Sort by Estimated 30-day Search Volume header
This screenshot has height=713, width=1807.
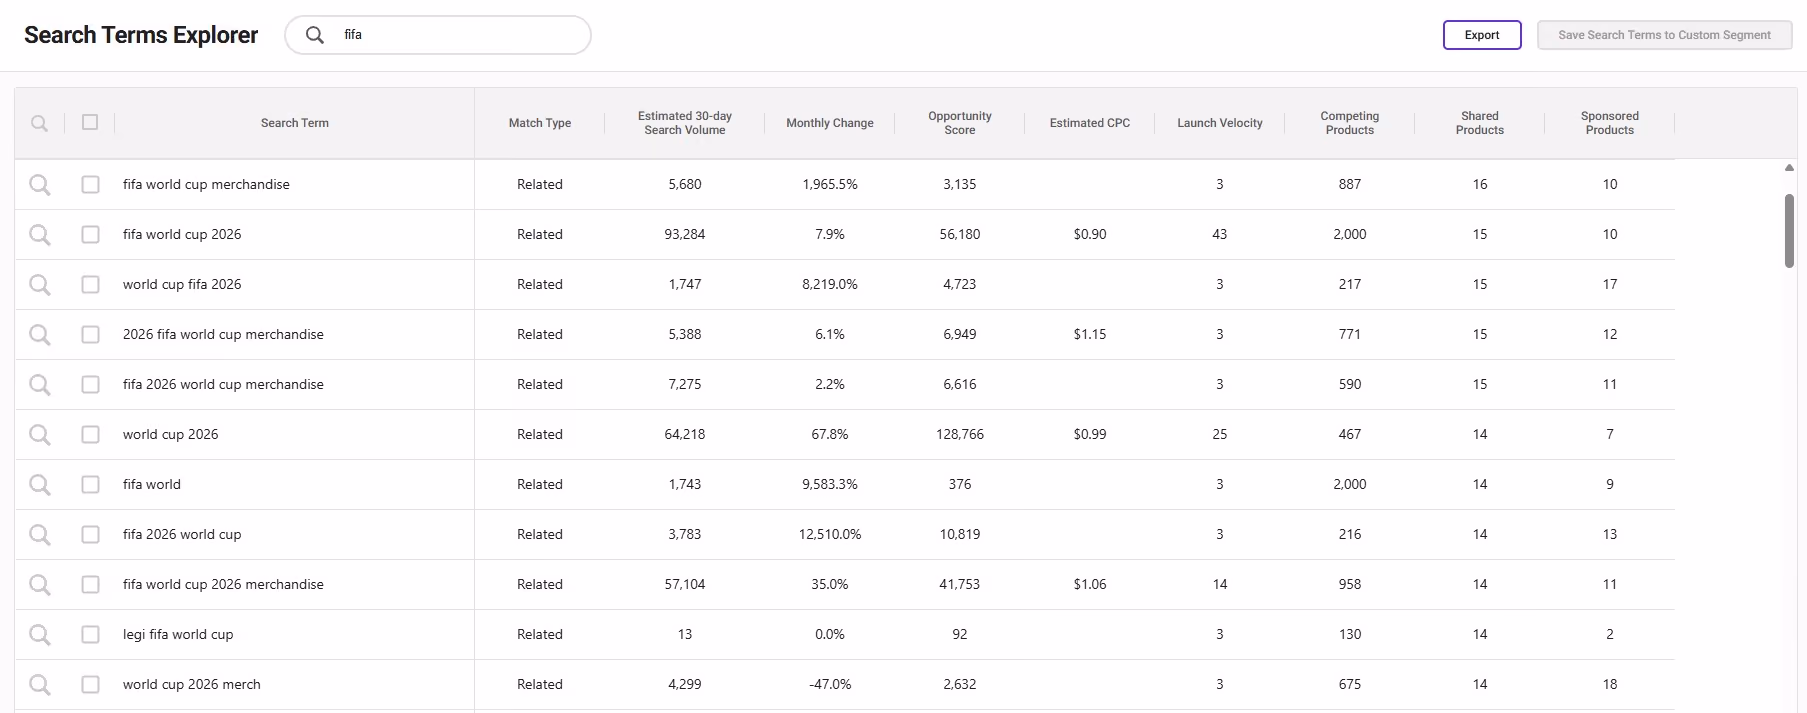(x=685, y=123)
